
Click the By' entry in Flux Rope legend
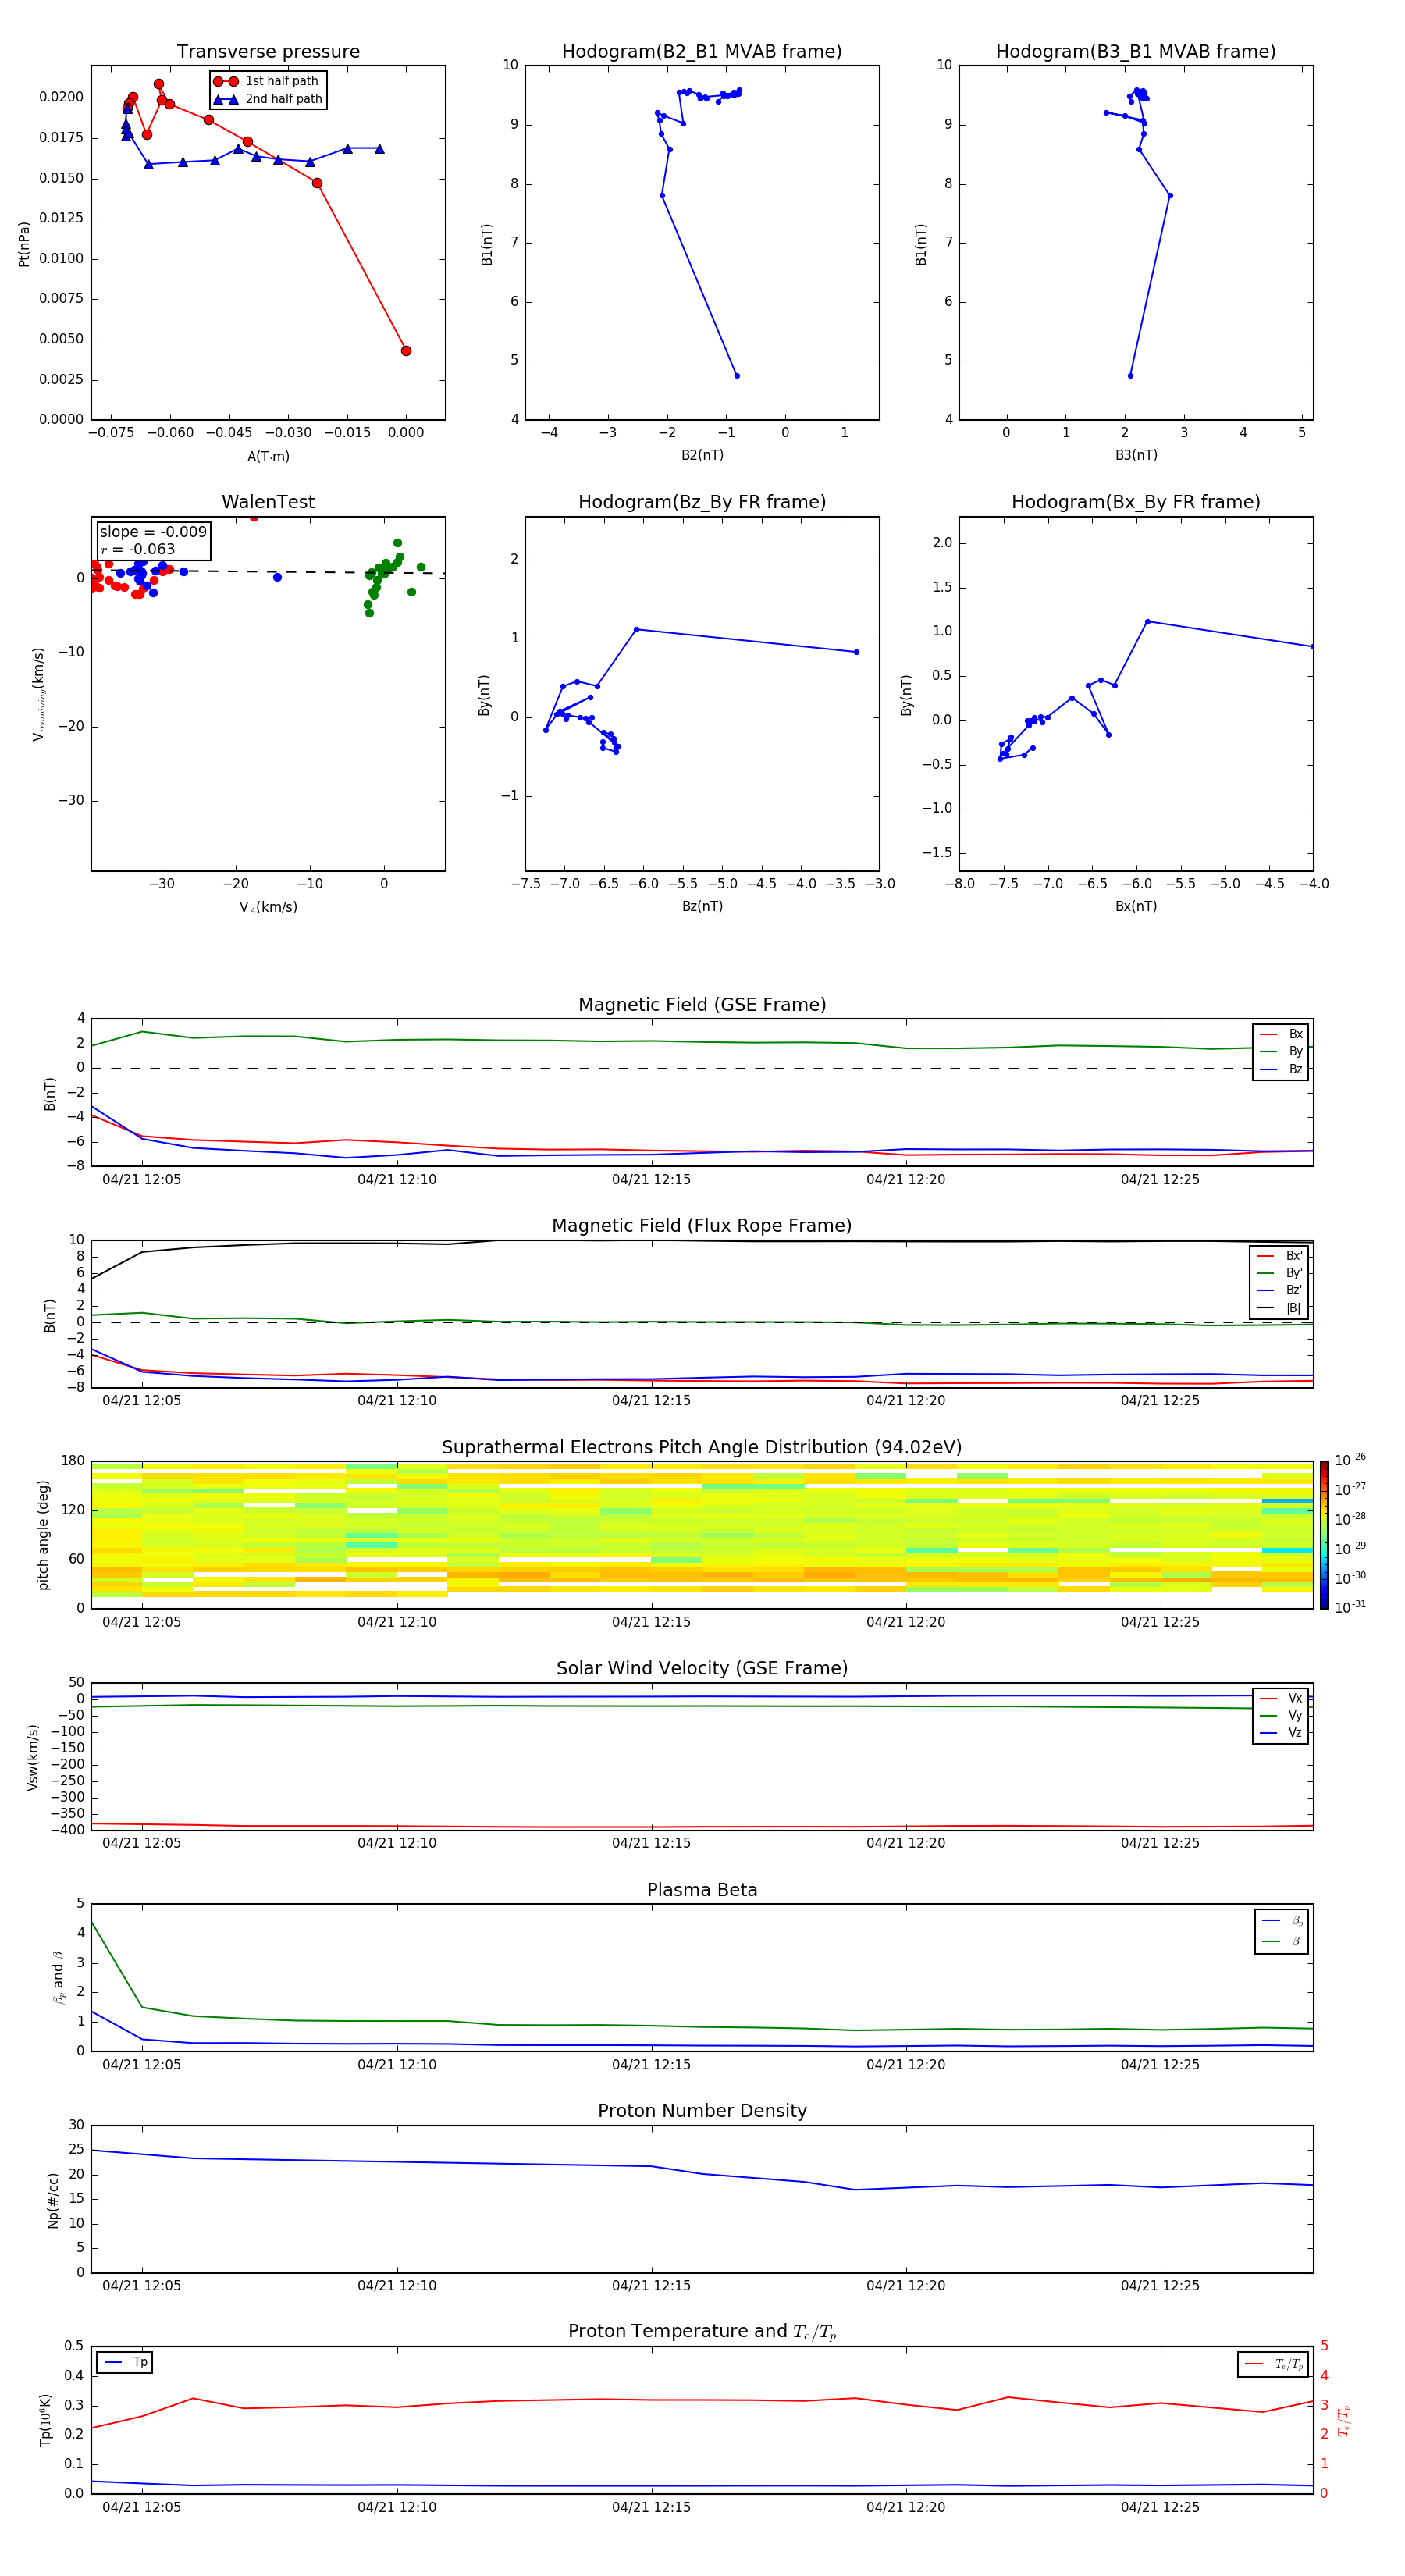tap(1279, 1274)
